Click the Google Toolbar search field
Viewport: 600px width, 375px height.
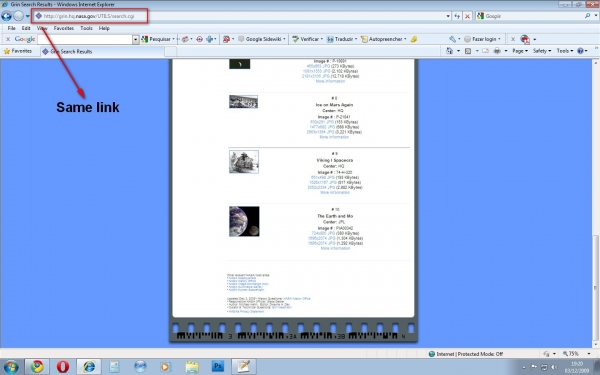pyautogui.click(x=85, y=39)
